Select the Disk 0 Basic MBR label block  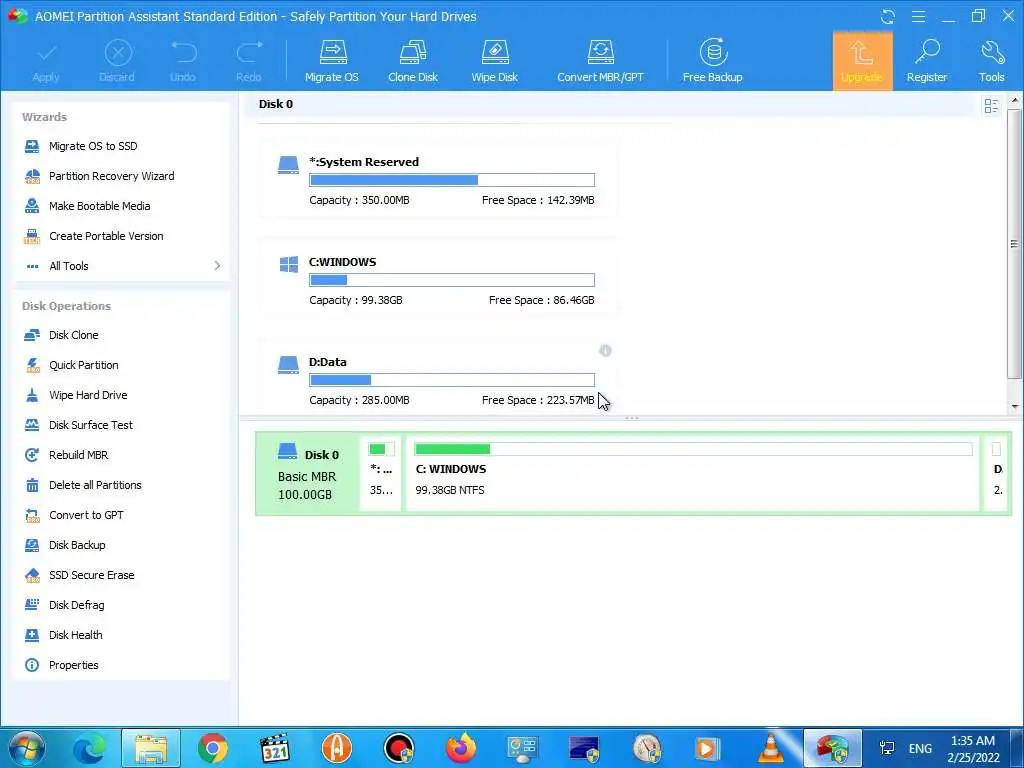click(x=308, y=473)
